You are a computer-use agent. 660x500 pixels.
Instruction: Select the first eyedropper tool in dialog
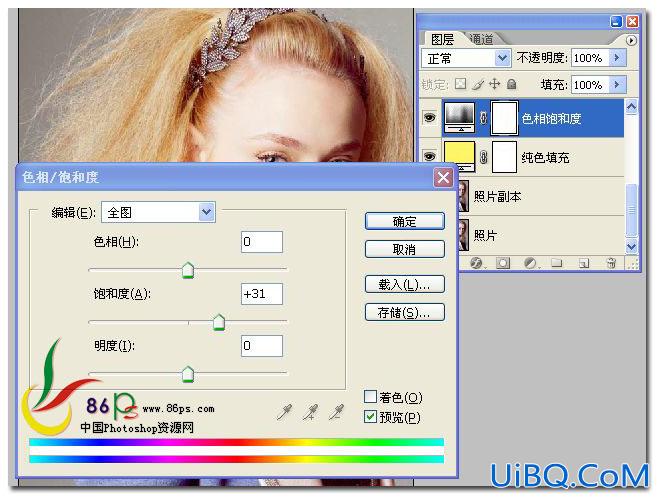point(285,412)
